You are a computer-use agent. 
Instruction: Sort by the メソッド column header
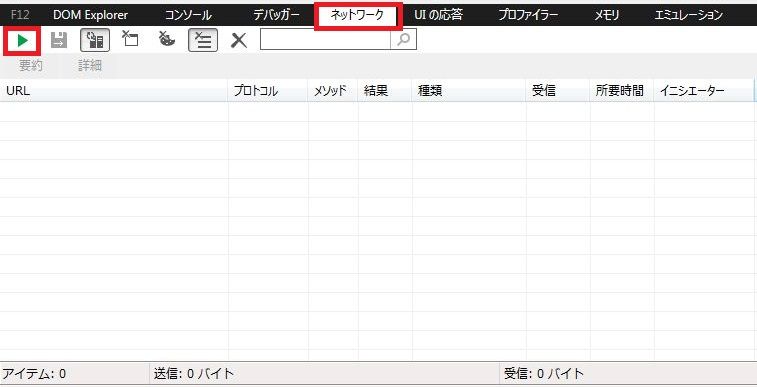click(333, 91)
